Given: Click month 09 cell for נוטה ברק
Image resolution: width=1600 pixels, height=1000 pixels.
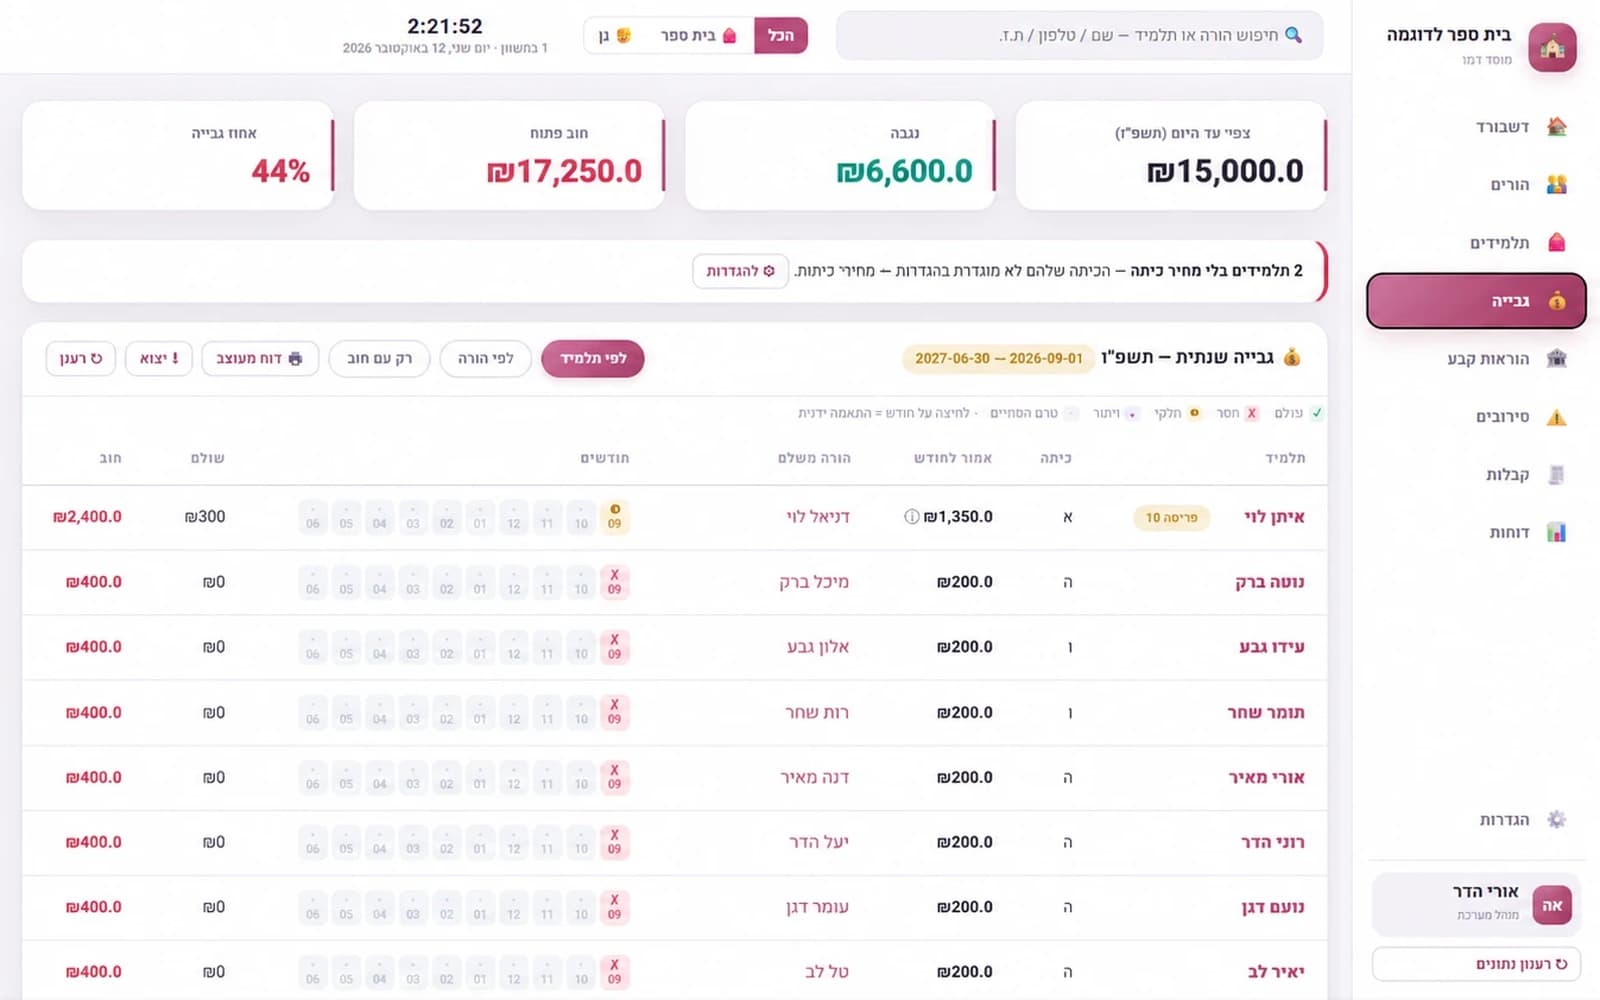Looking at the screenshot, I should coord(614,582).
